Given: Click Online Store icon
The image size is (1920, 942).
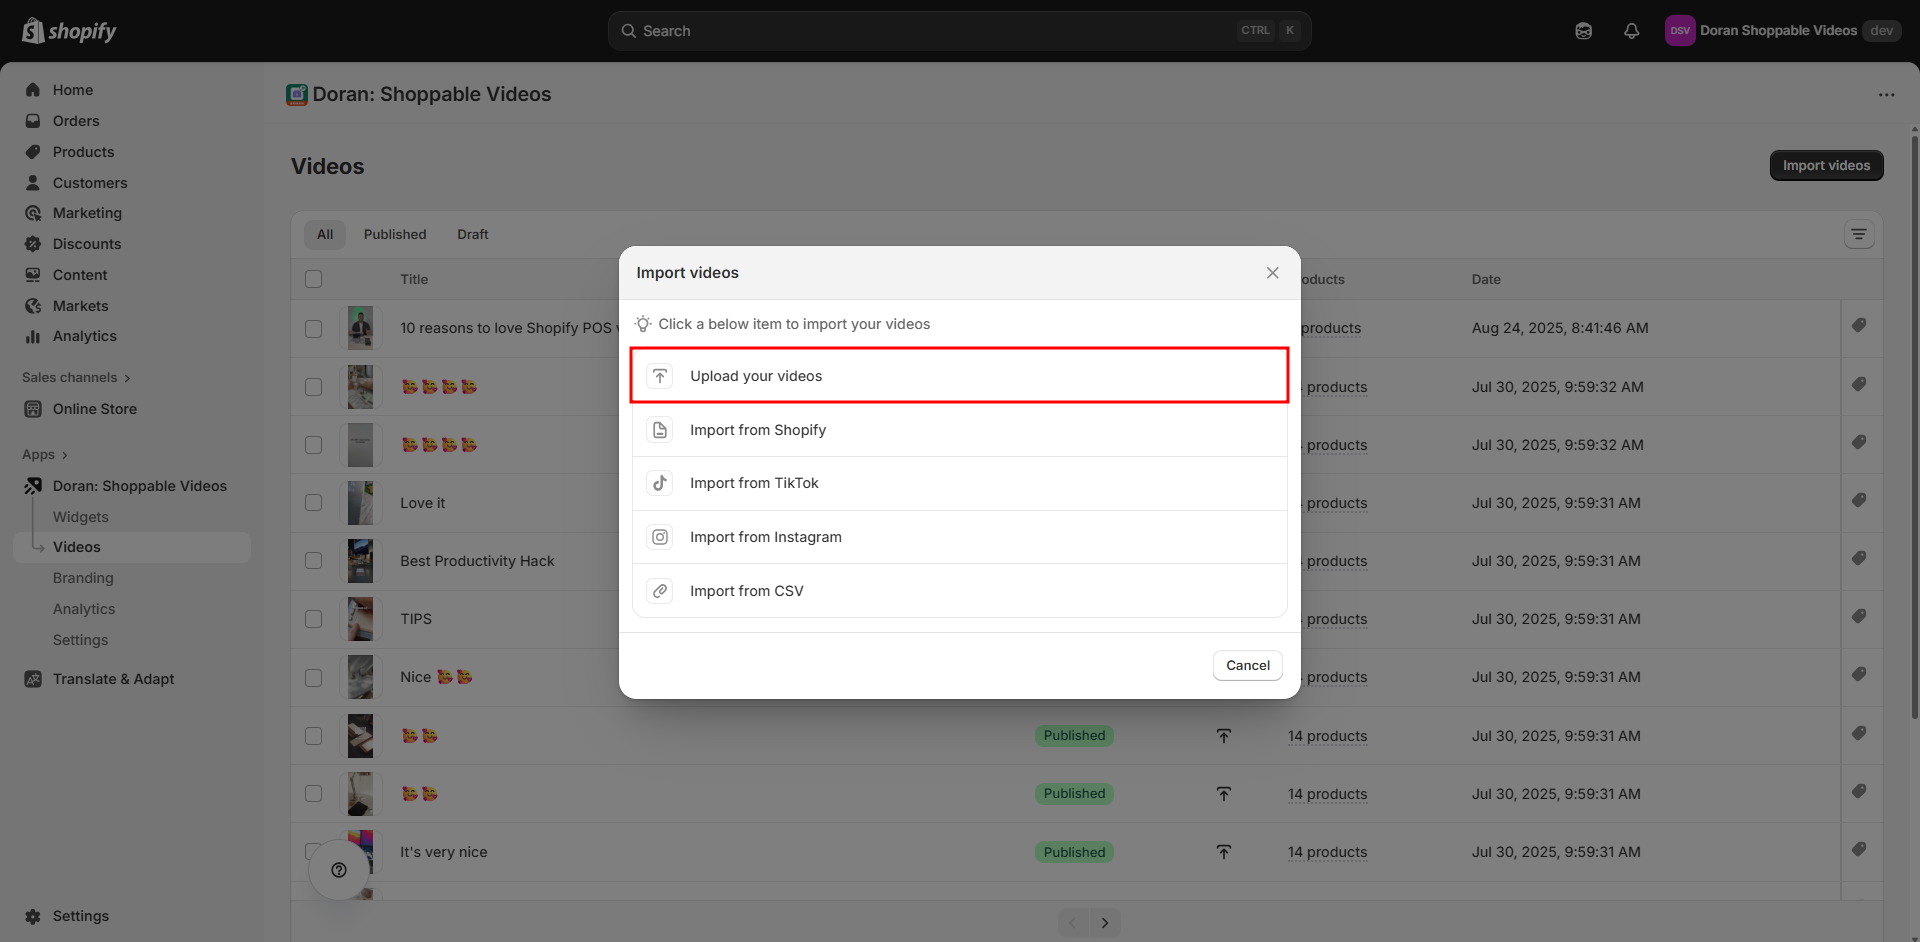Looking at the screenshot, I should (x=33, y=409).
